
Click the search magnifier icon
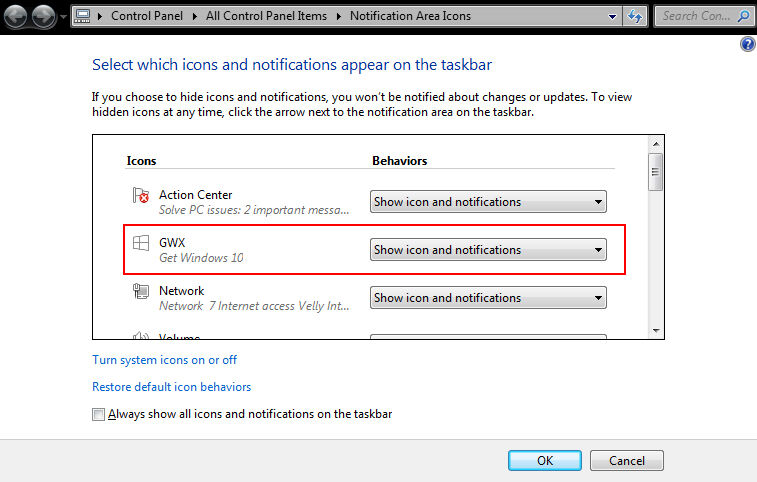pos(743,16)
